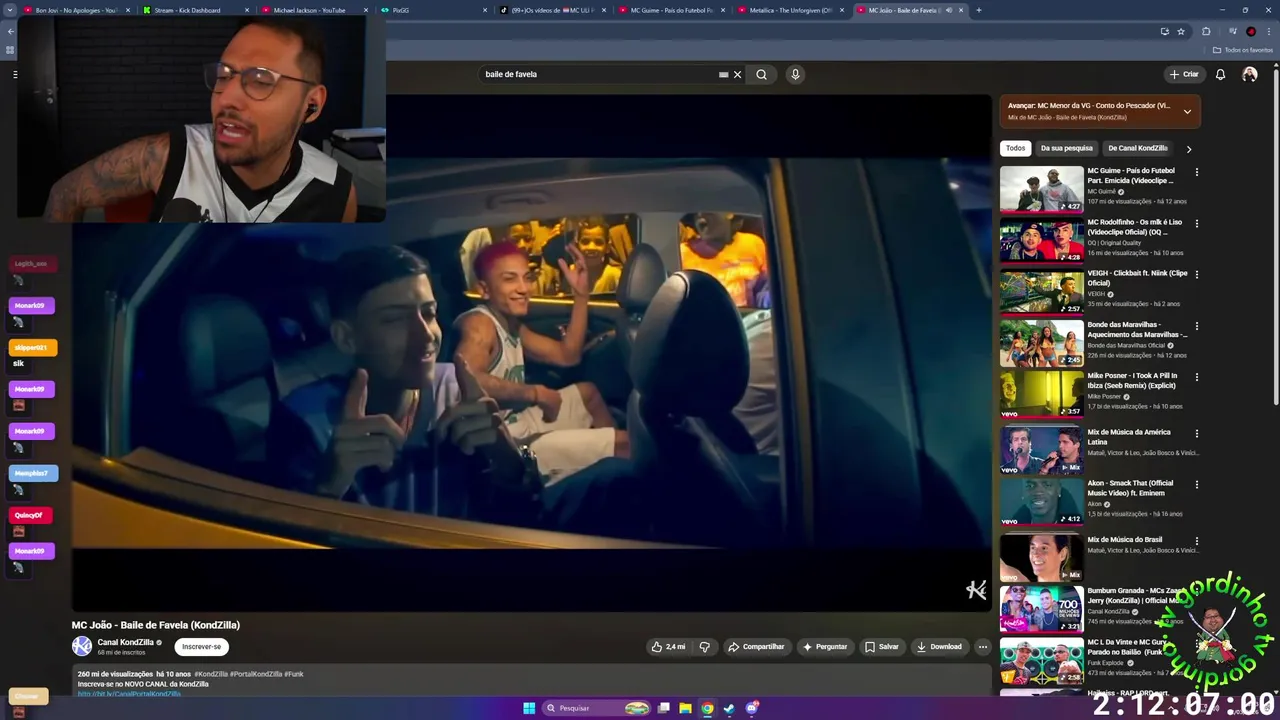Screen dimensions: 1280x720
Task: Switch to the Bon Jovi No Apologies tab
Action: tap(77, 10)
